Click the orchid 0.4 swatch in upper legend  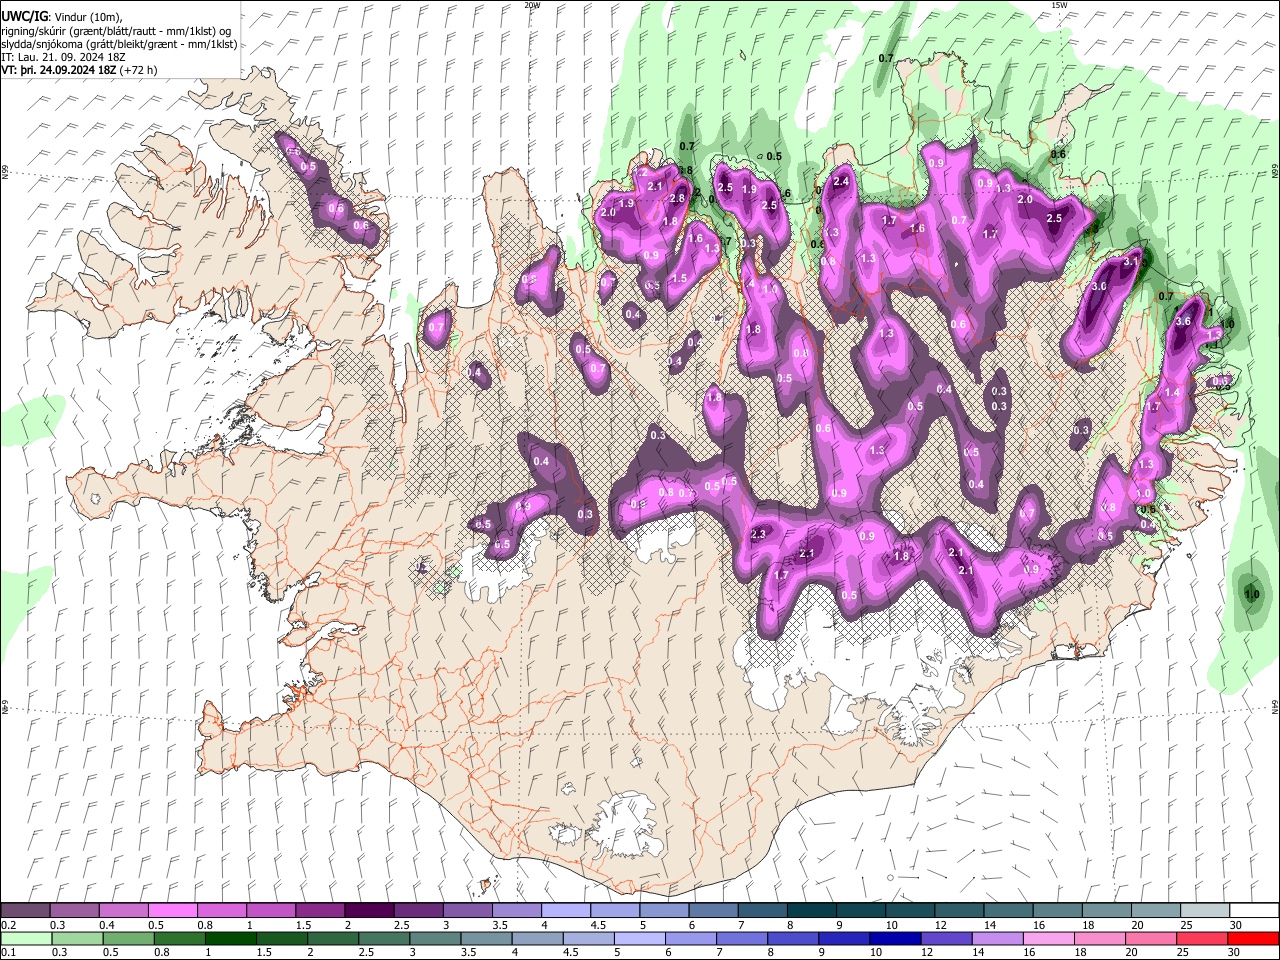(123, 911)
